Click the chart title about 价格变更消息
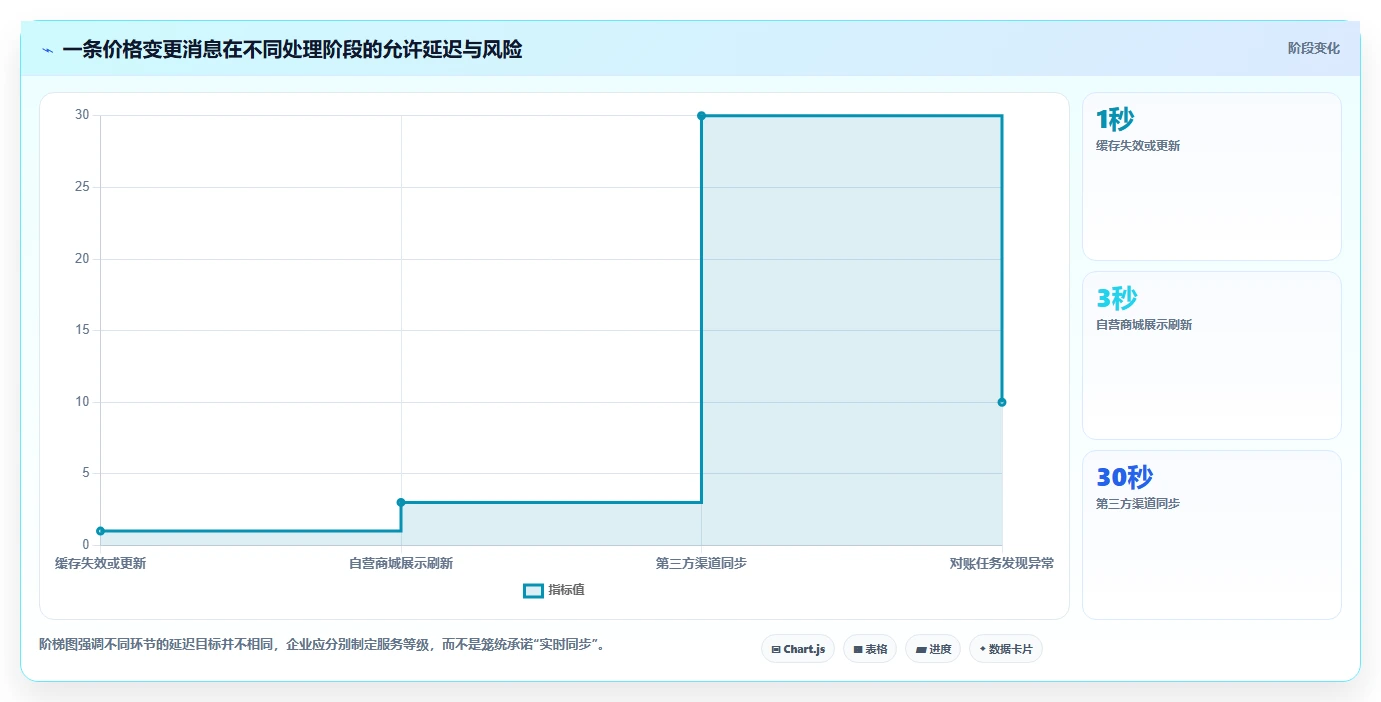Viewport: 1381px width, 702px height. pyautogui.click(x=292, y=49)
